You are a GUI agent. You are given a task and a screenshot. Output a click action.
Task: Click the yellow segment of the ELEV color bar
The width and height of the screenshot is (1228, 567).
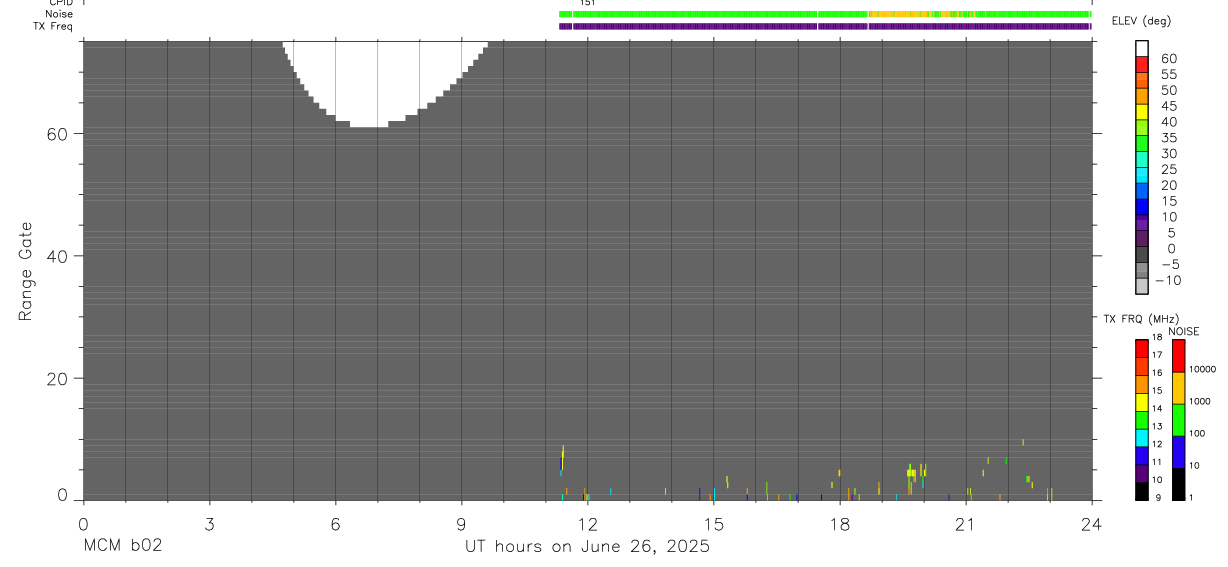pos(1142,111)
